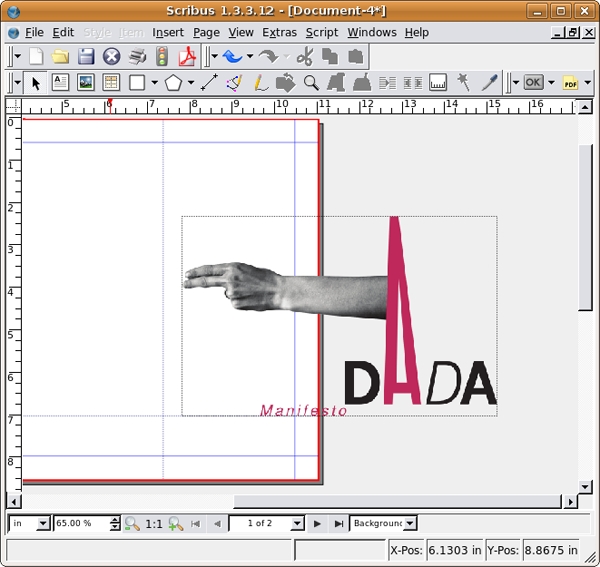Open the measurement unit dropdown

pyautogui.click(x=42, y=523)
